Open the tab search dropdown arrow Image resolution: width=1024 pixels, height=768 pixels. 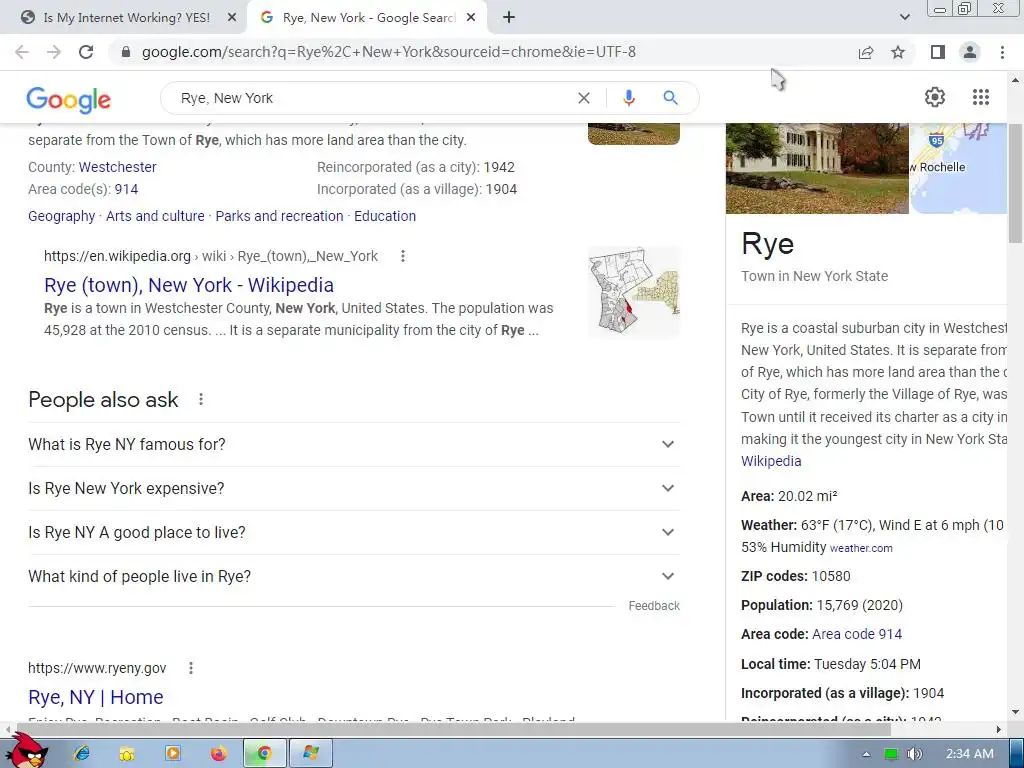pyautogui.click(x=904, y=18)
